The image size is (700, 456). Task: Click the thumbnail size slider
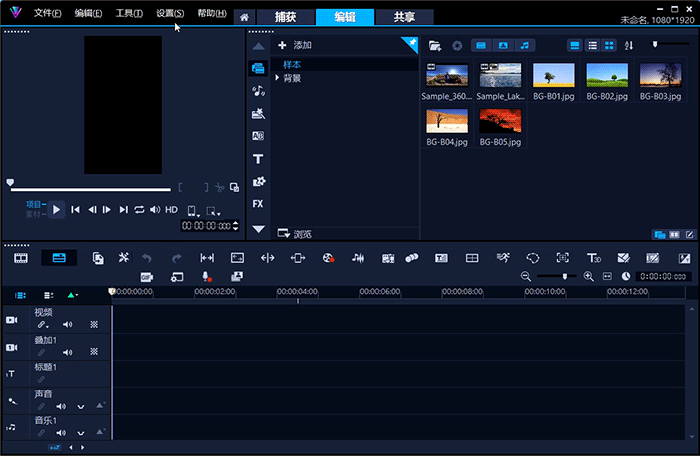pos(656,44)
